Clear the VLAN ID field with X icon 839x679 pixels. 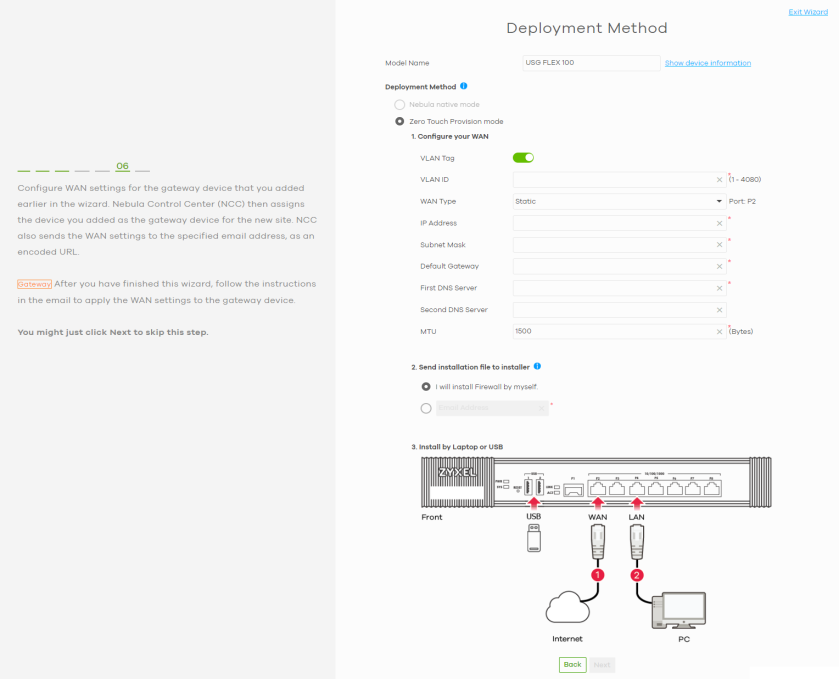pos(719,180)
